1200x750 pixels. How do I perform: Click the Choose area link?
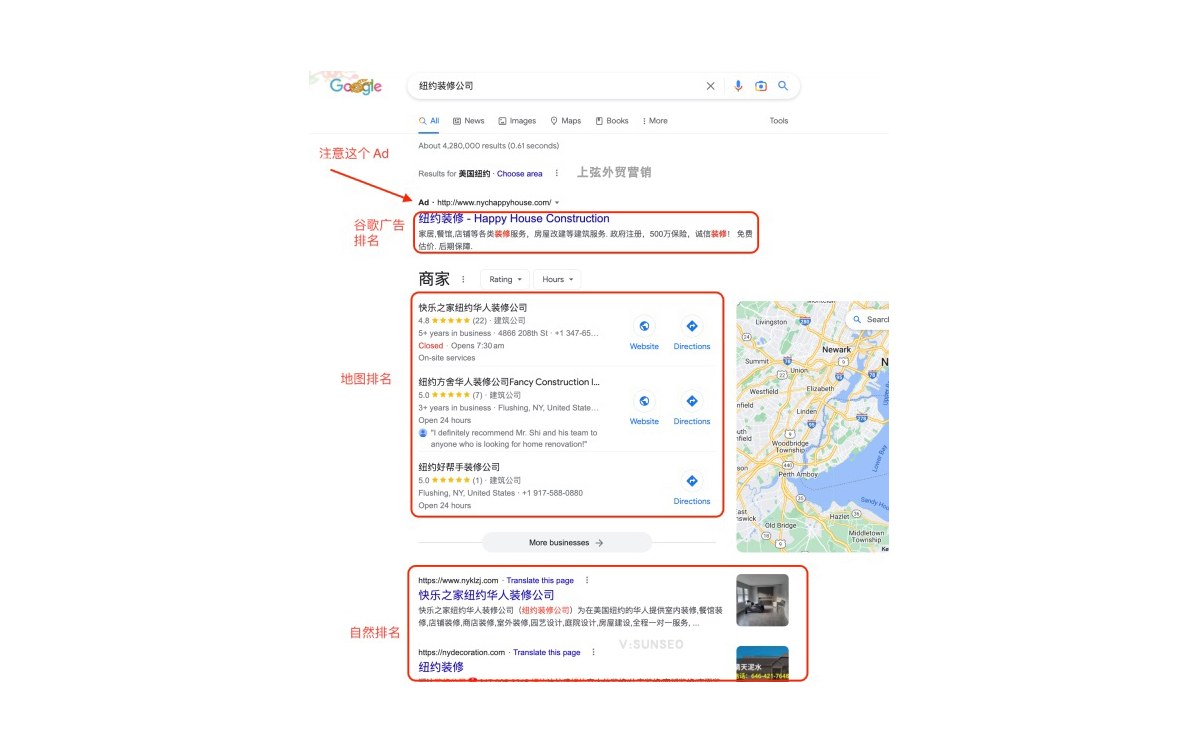click(520, 174)
